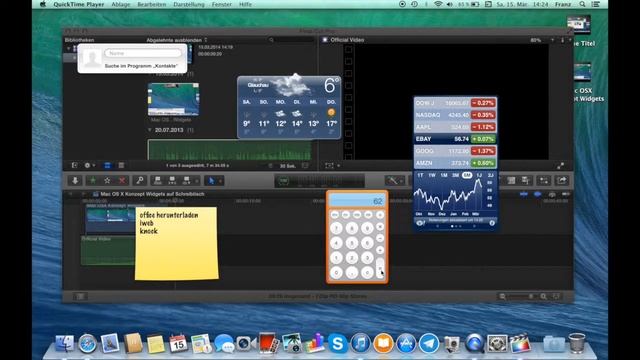Open the QuickTime Player menu
This screenshot has width=640, height=360.
click(x=78, y=4)
